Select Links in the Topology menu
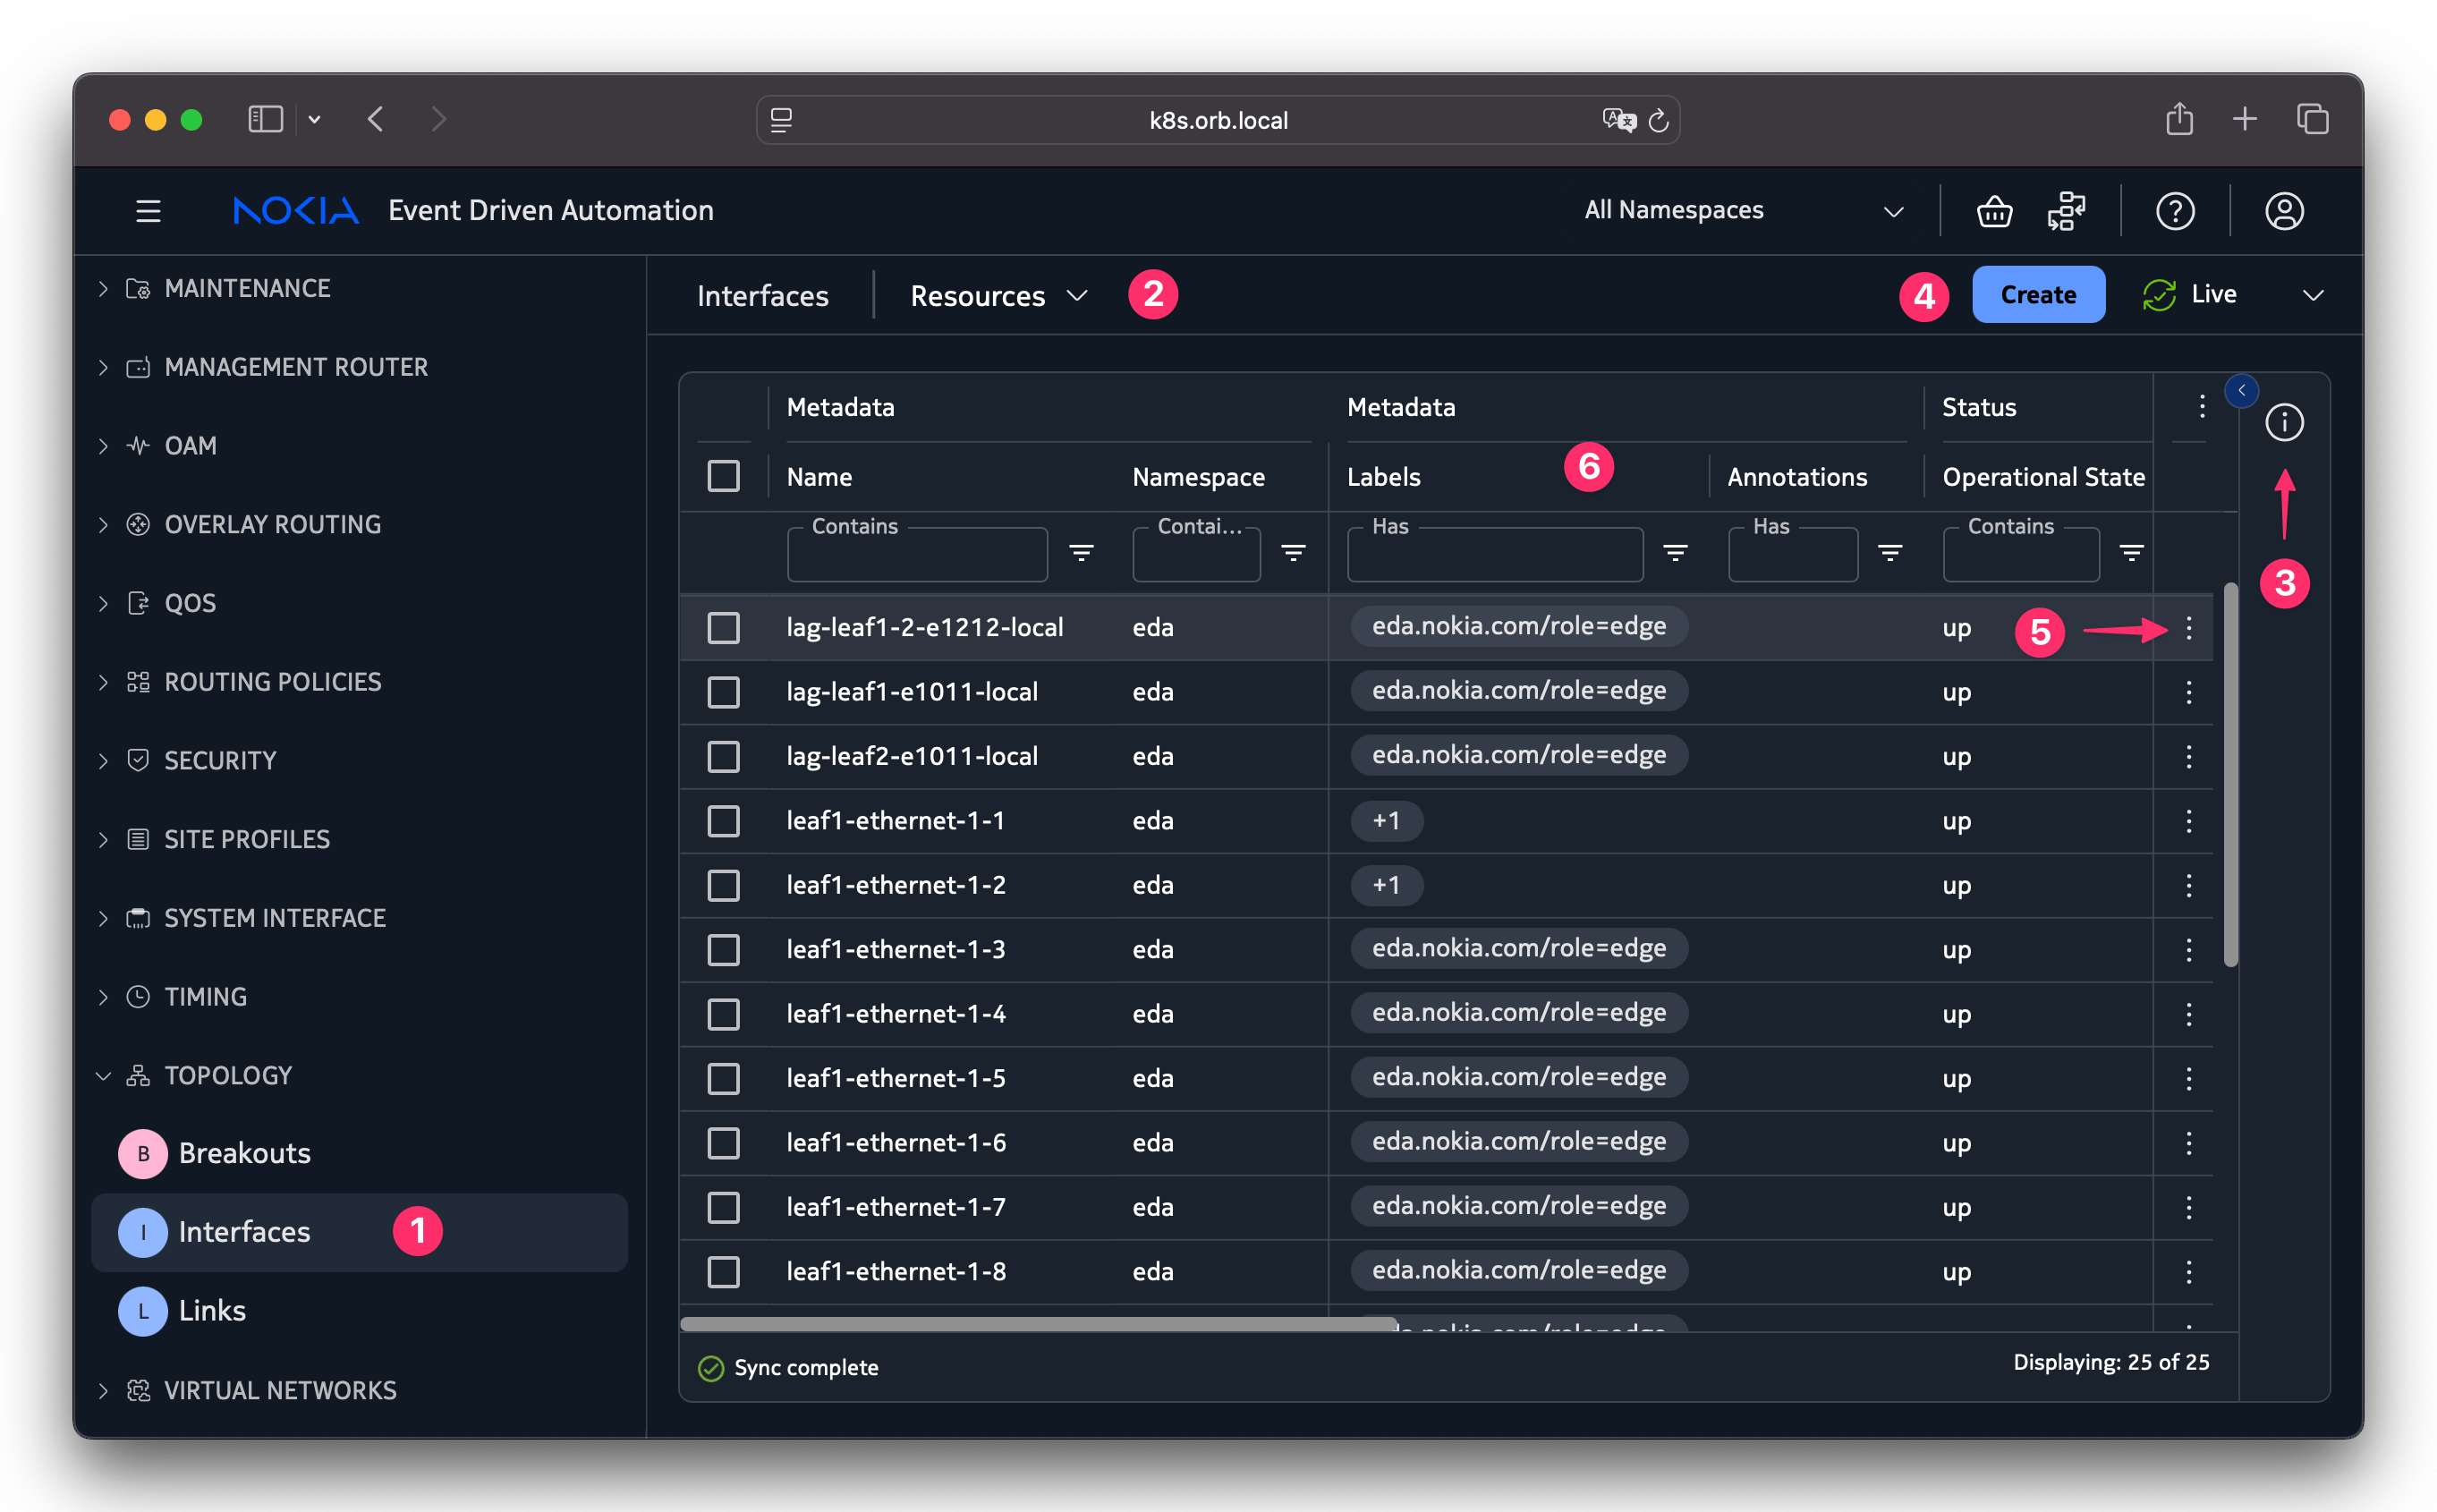This screenshot has width=2437, height=1512. pos(212,1310)
